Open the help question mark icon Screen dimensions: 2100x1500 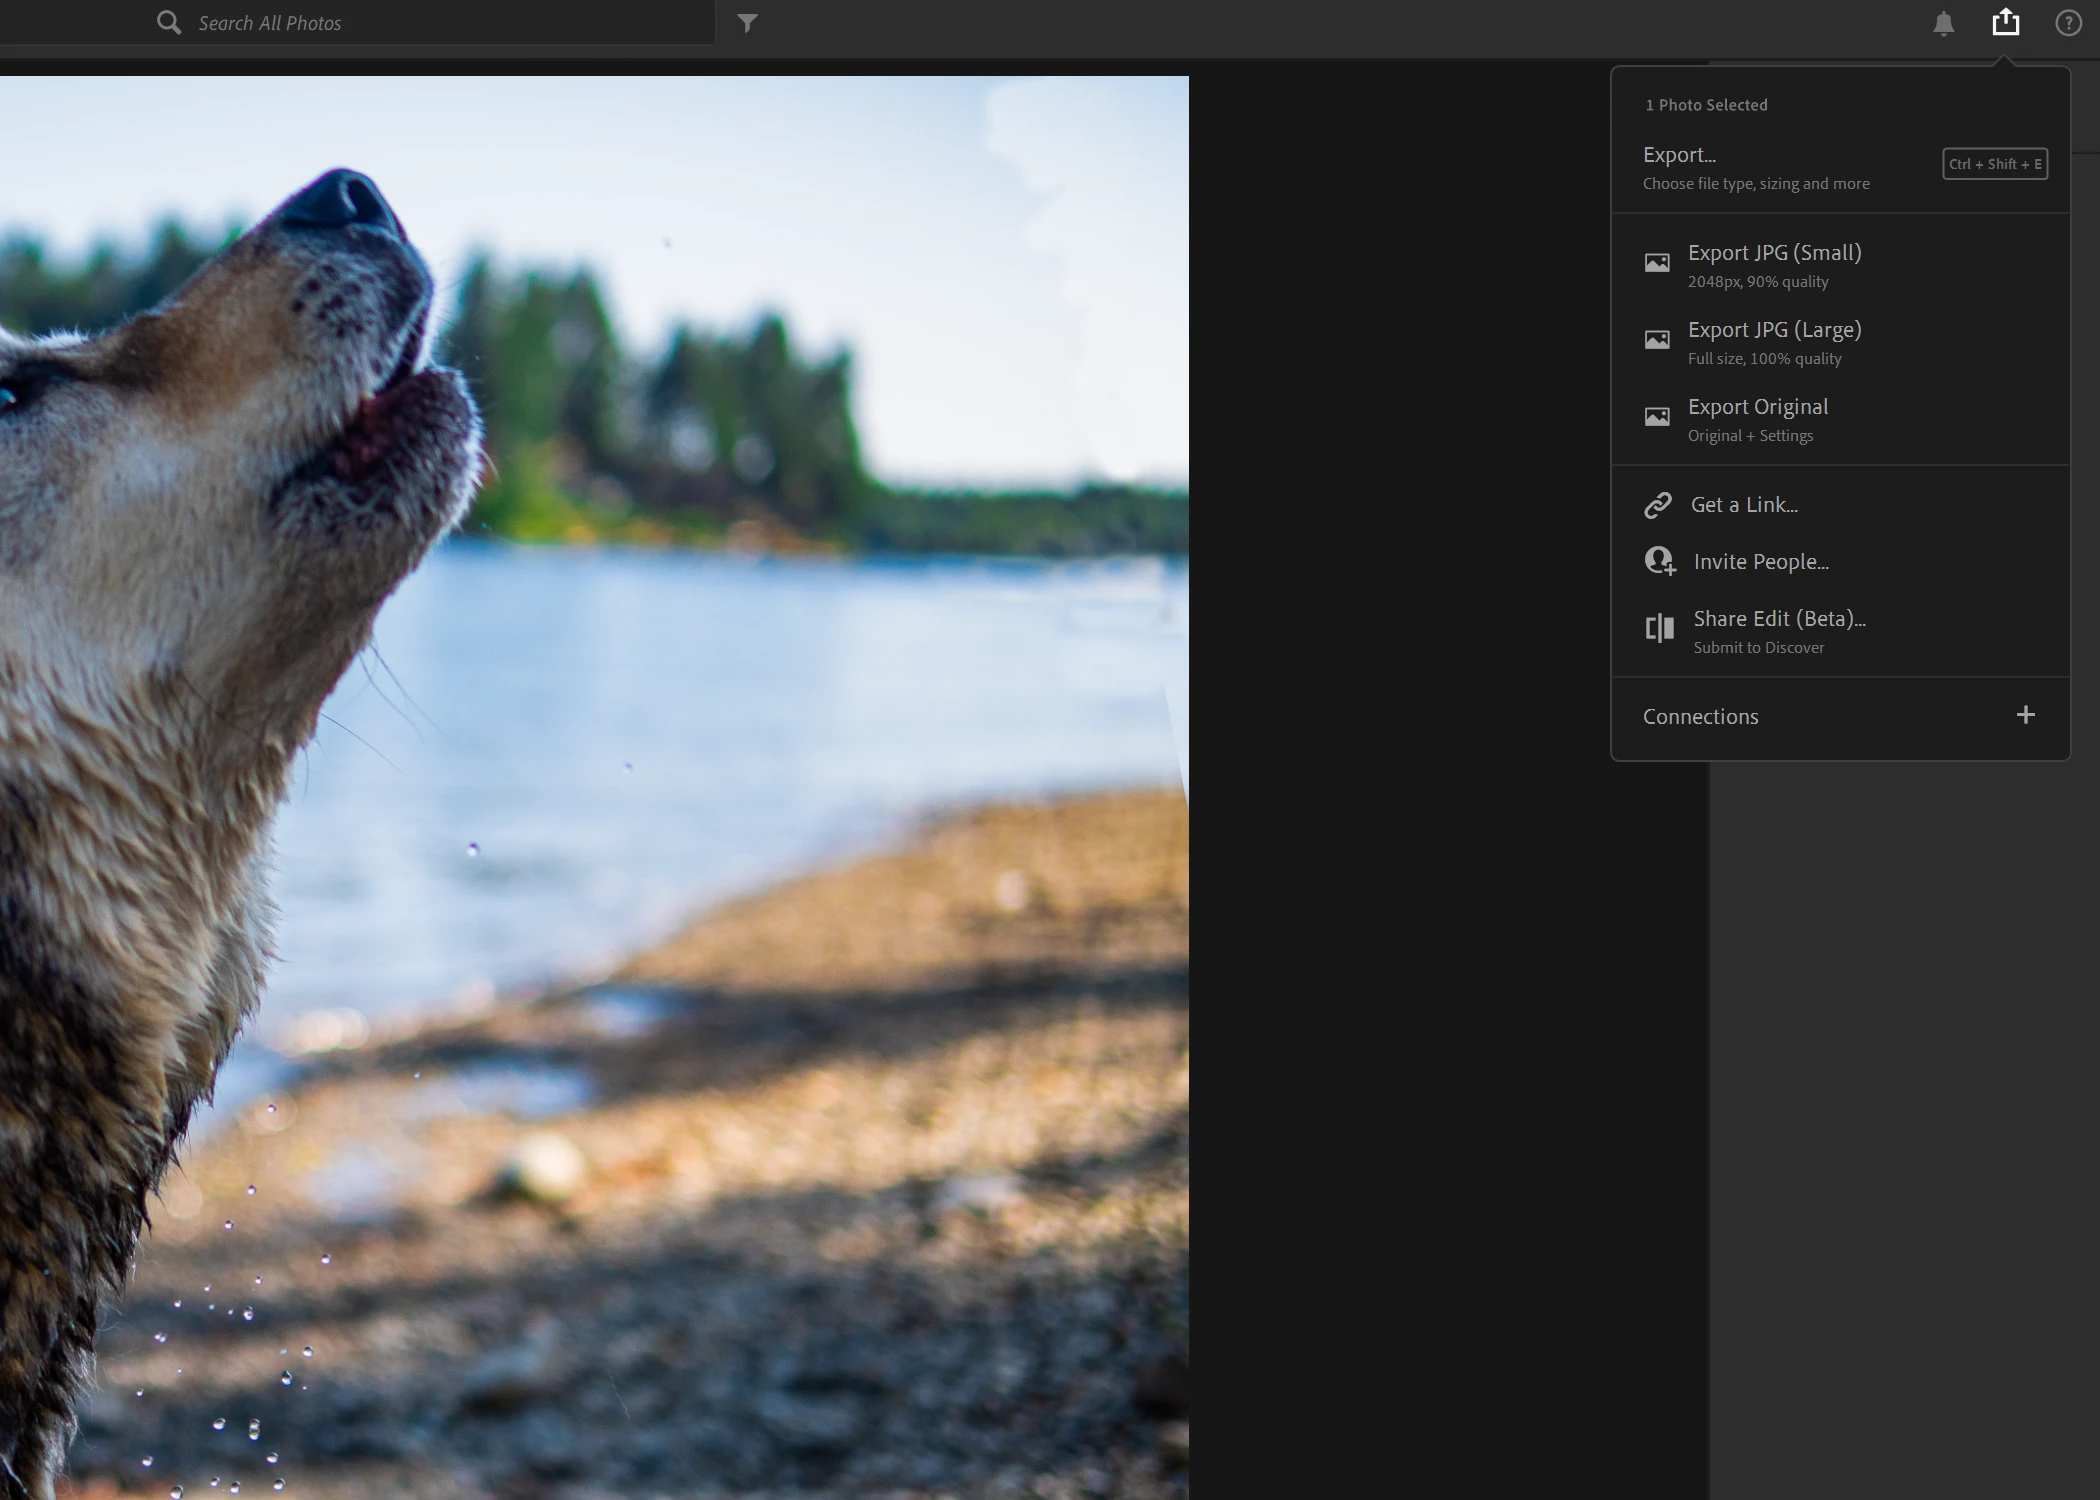[2068, 23]
